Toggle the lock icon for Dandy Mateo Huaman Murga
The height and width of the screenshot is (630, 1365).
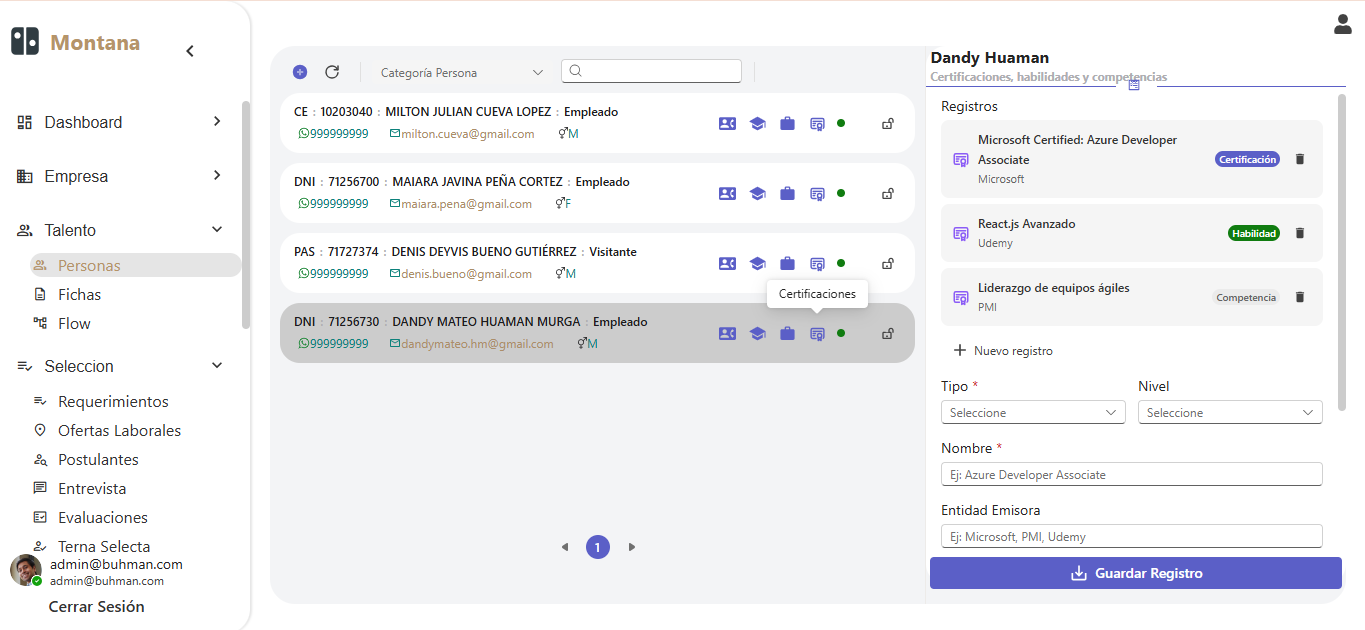pyautogui.click(x=887, y=333)
